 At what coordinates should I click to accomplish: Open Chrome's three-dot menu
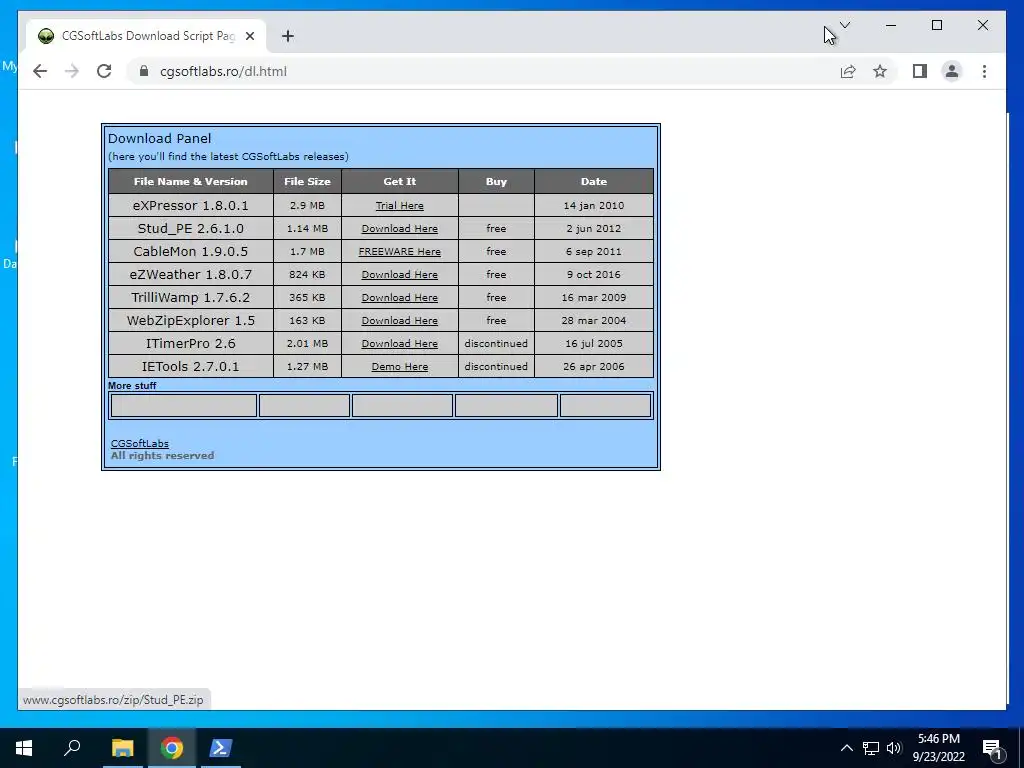984,71
